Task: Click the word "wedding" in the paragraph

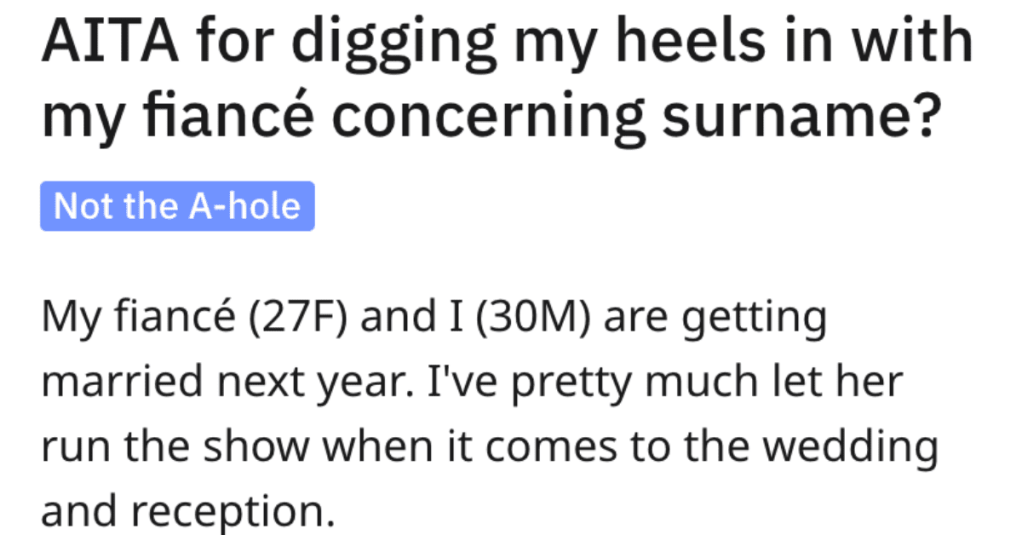Action: (x=851, y=446)
